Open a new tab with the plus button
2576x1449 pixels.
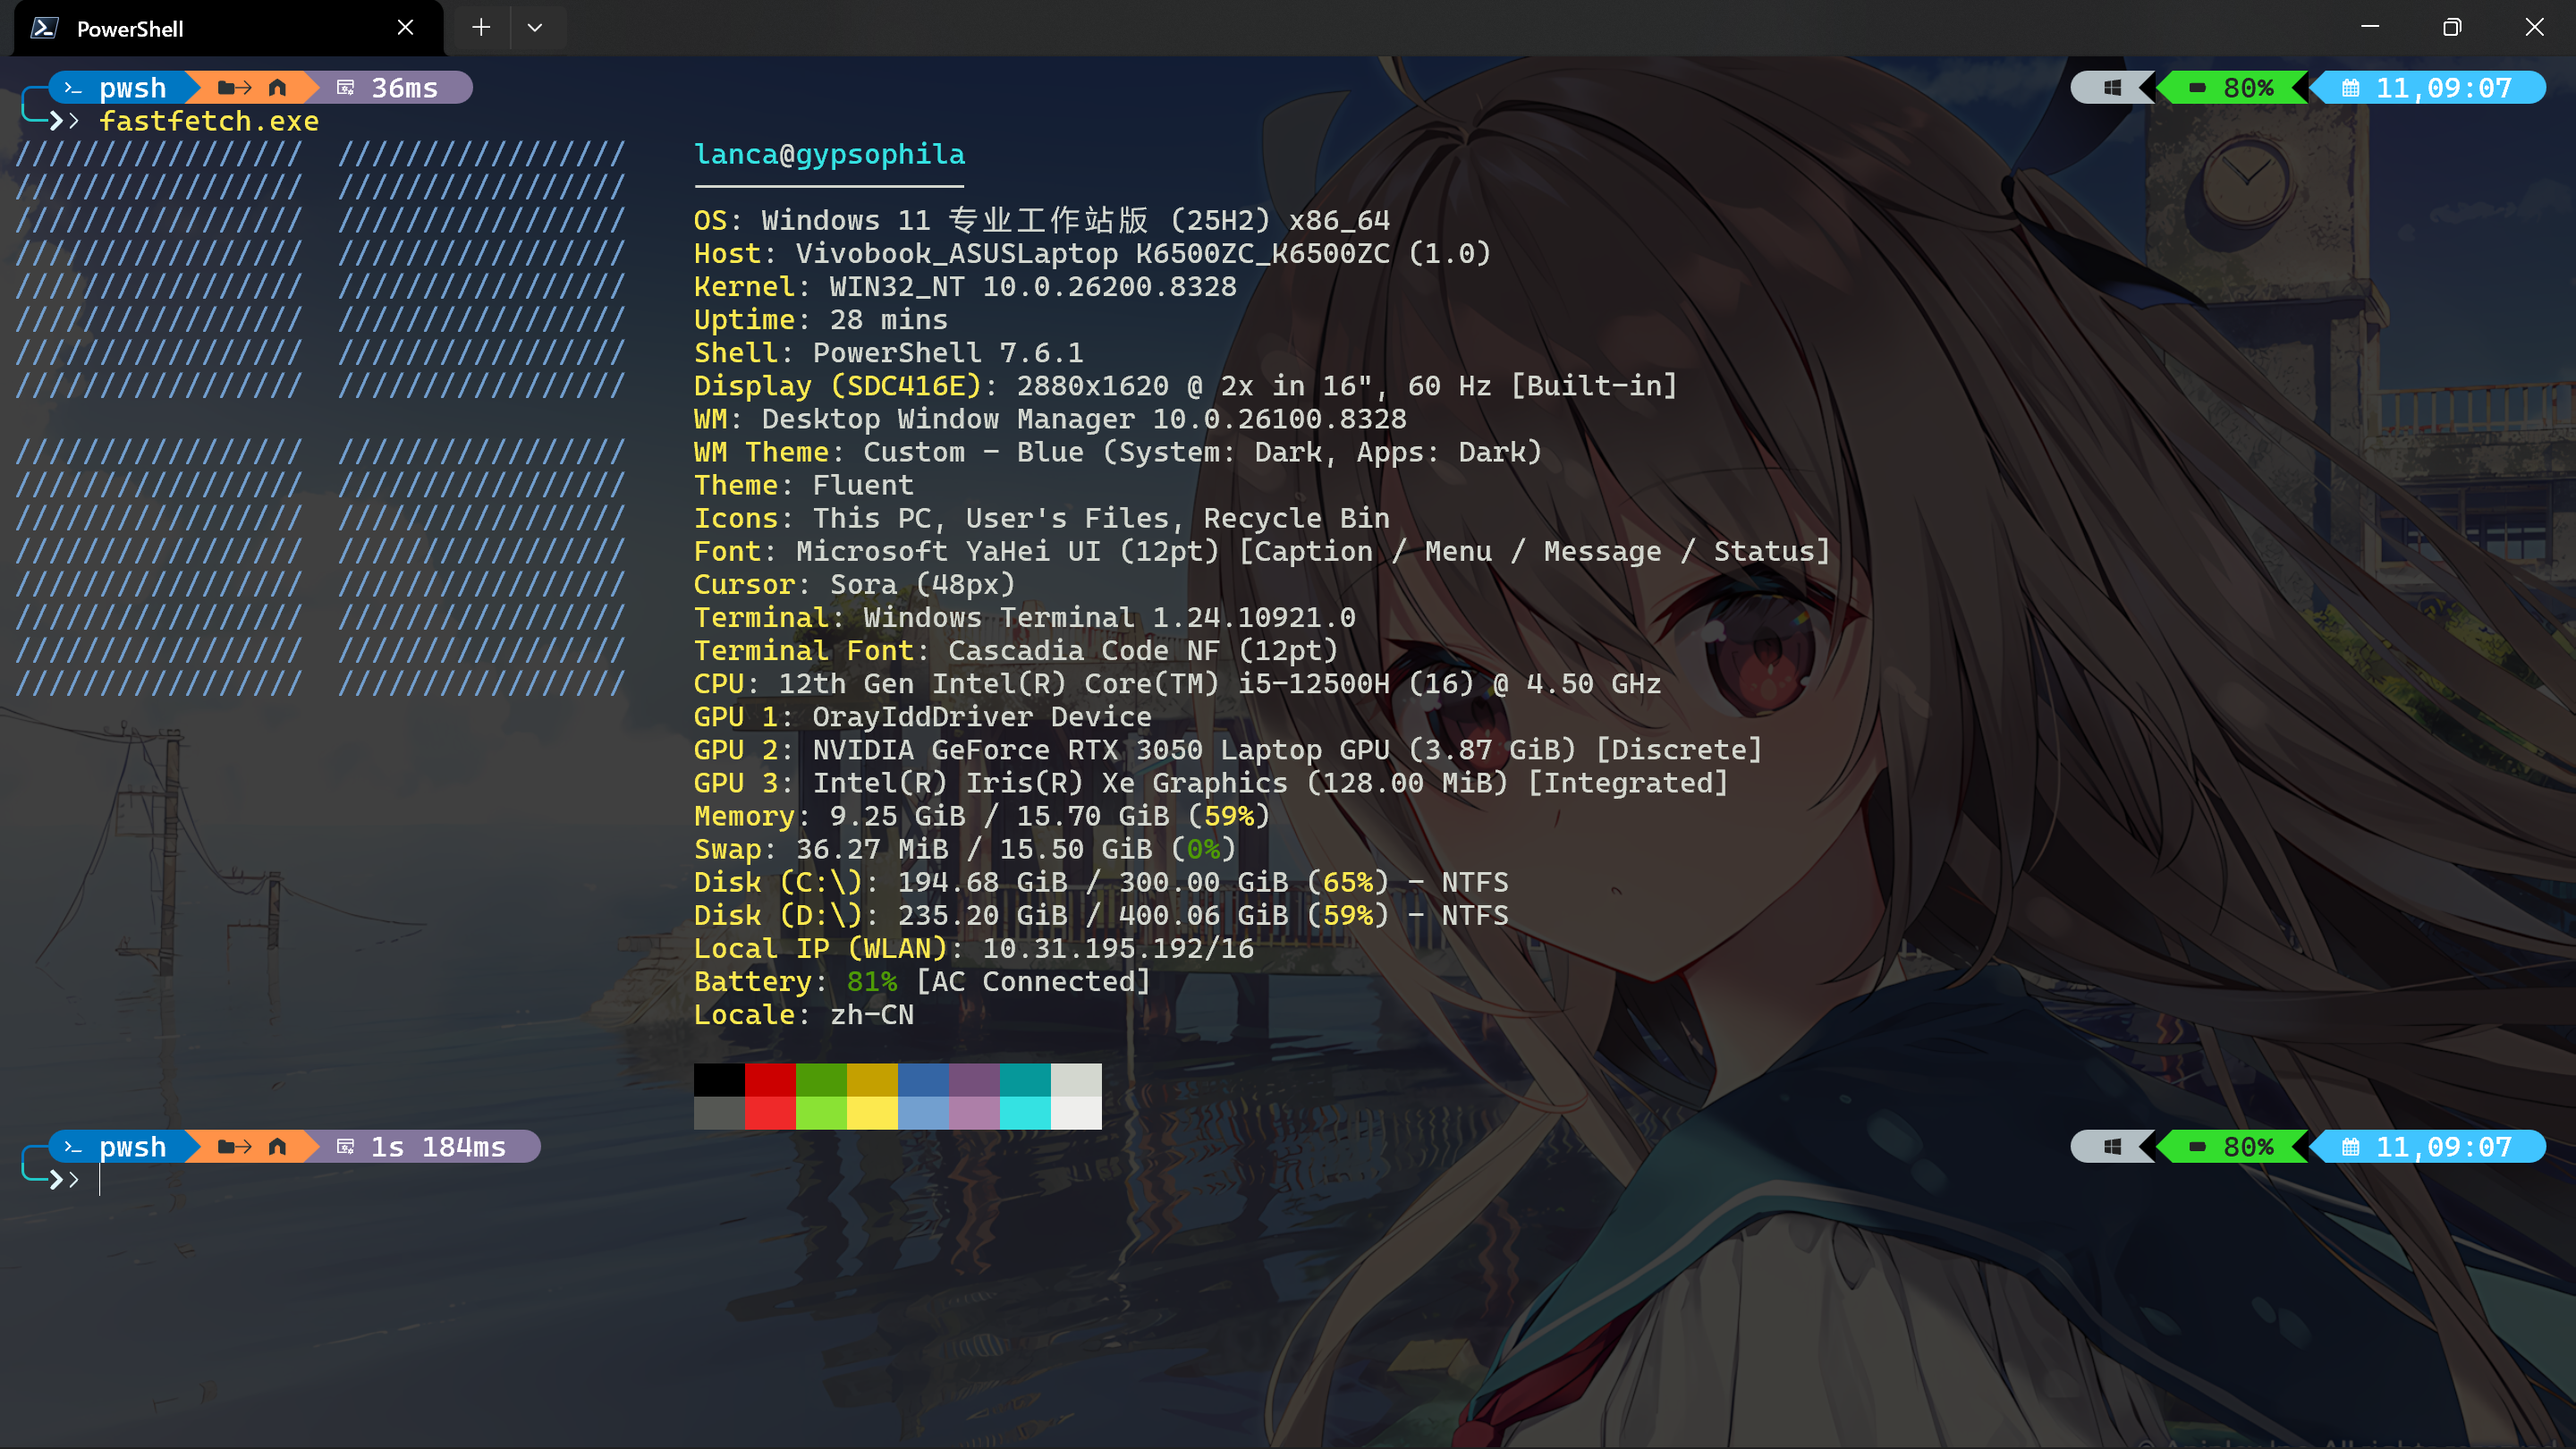481,28
